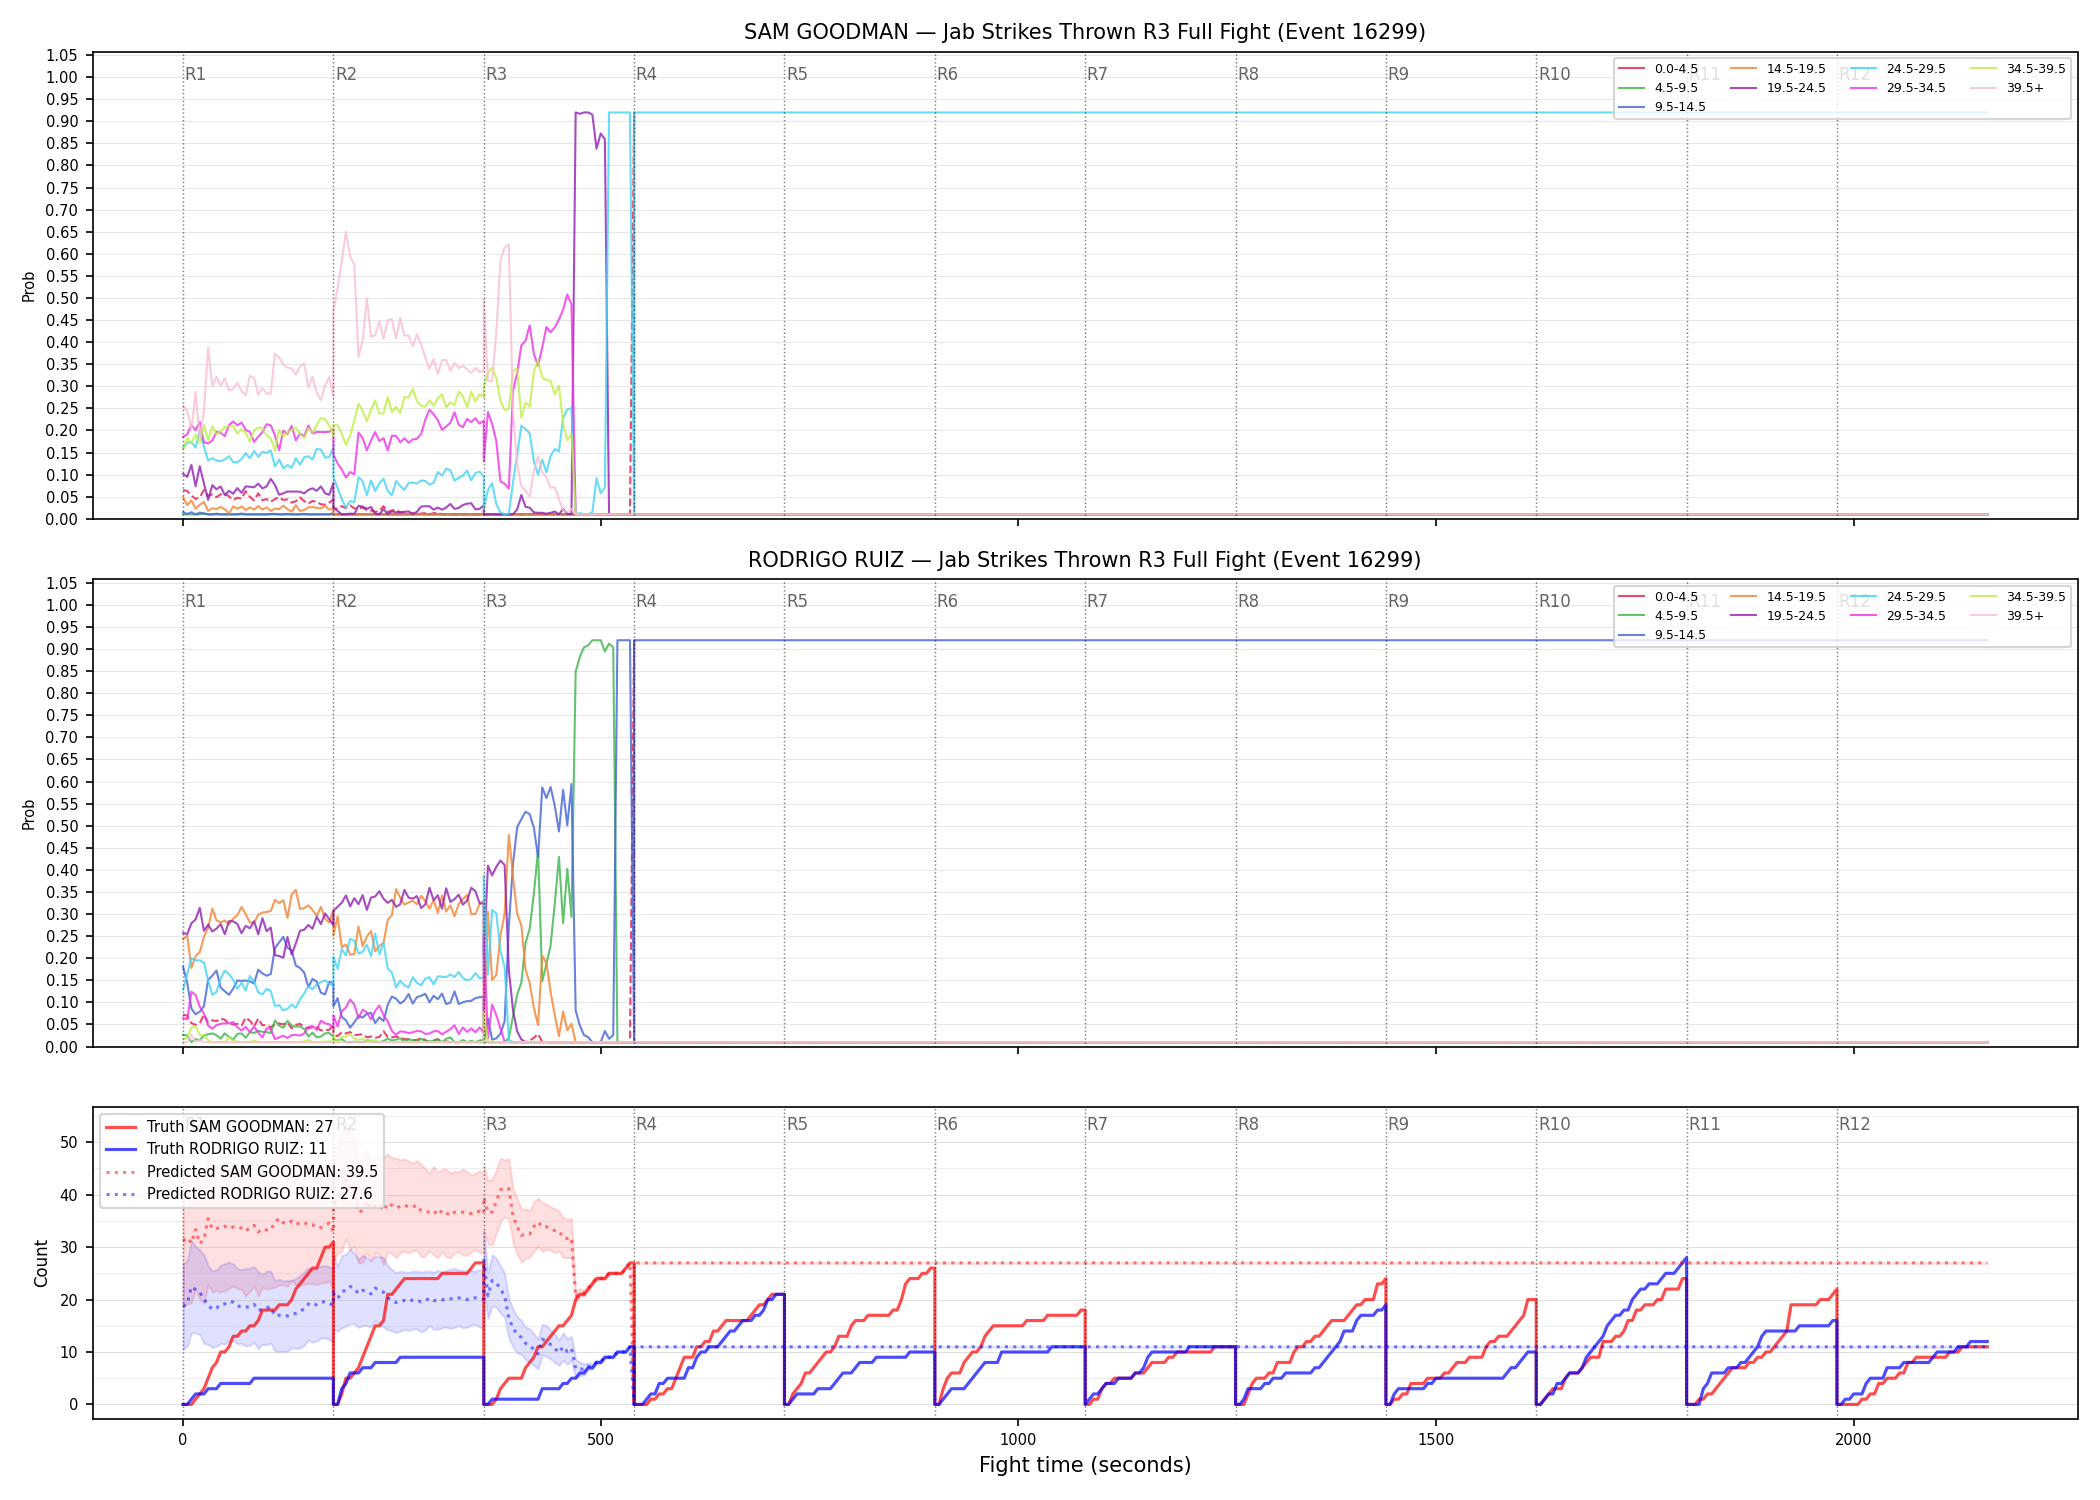Viewport: 2100px width, 1500px height.
Task: Click the R7 round marker in Ruiz chart
Action: tap(1097, 601)
